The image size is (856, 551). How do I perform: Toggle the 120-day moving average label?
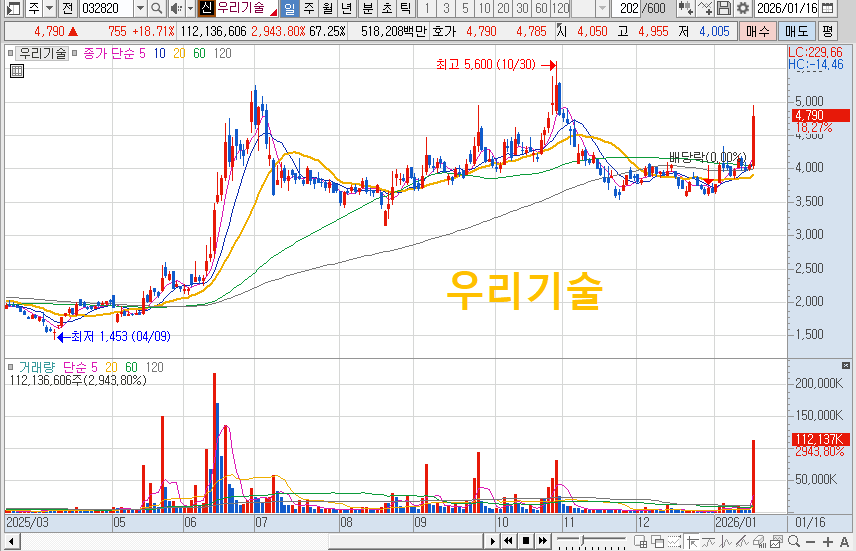[x=222, y=54]
